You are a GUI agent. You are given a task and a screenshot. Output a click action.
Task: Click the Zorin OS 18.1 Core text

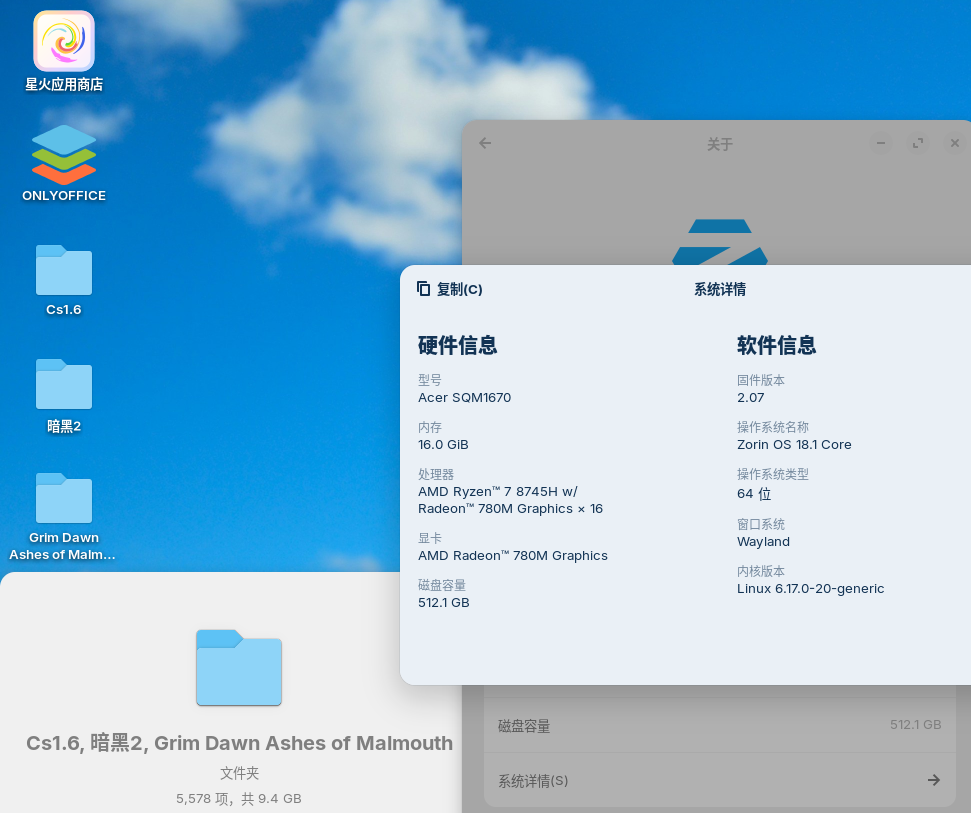point(794,445)
